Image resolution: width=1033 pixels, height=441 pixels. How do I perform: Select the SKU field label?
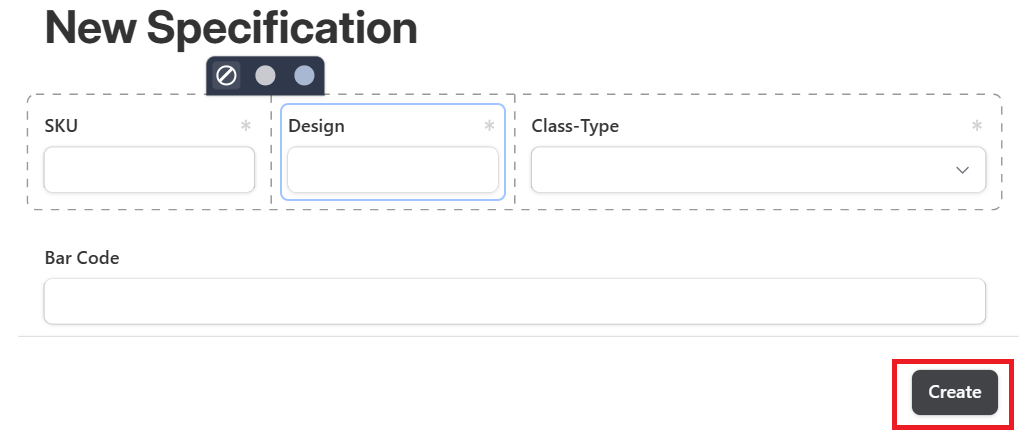point(61,126)
